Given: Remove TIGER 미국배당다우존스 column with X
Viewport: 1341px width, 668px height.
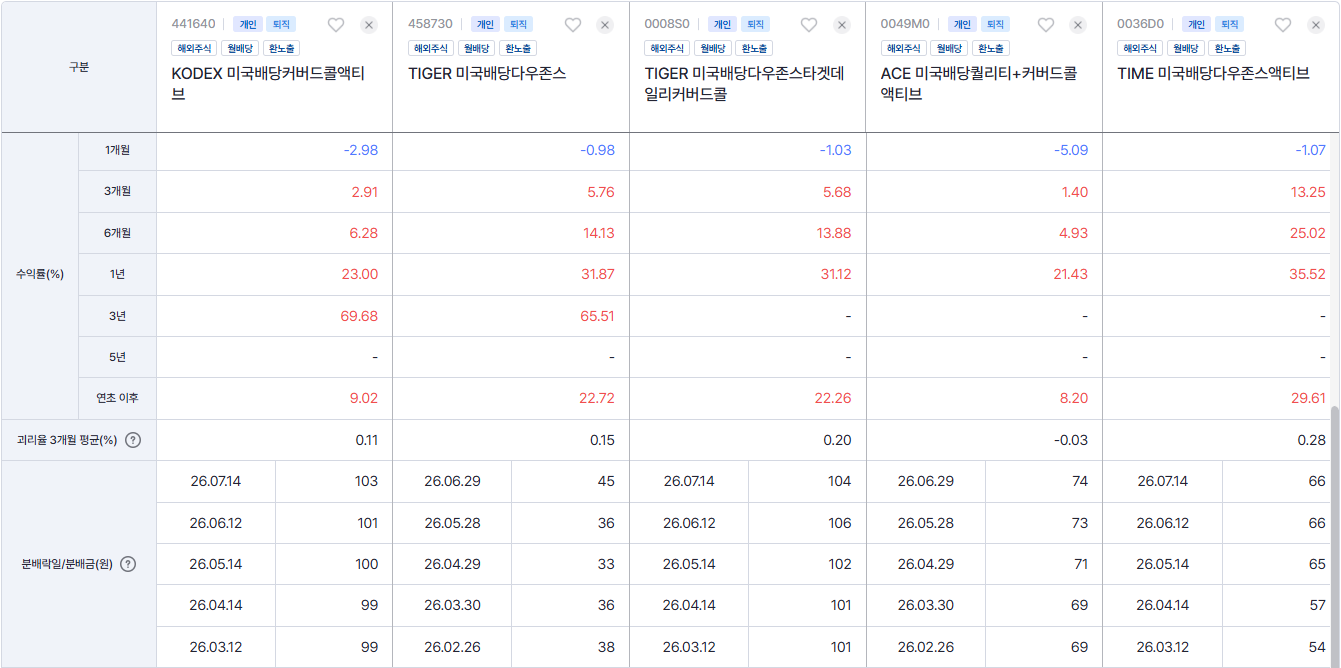Looking at the screenshot, I should (x=605, y=25).
